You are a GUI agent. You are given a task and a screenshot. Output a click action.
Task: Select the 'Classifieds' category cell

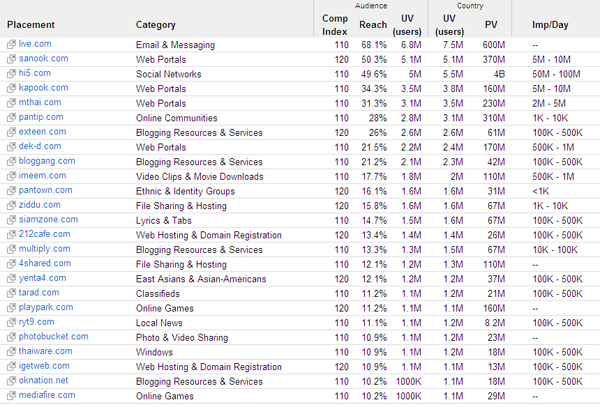pyautogui.click(x=158, y=293)
